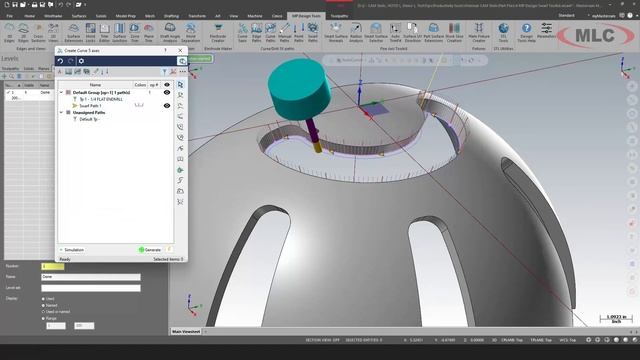This screenshot has height=360, width=640.
Task: Collapse the Unassigned Paths tree node
Action: tap(62, 113)
